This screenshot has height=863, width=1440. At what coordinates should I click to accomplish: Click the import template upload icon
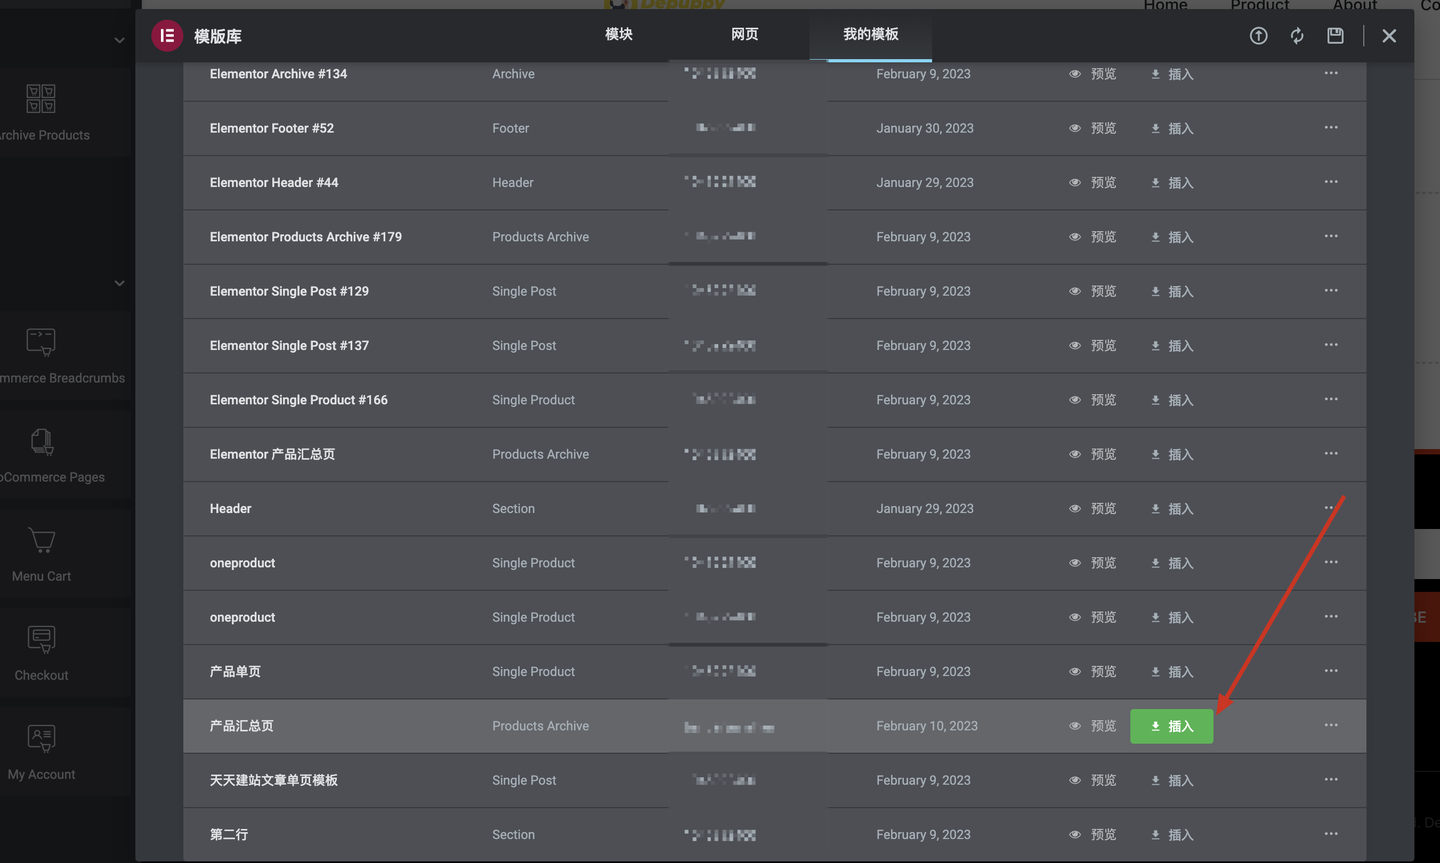pyautogui.click(x=1258, y=36)
